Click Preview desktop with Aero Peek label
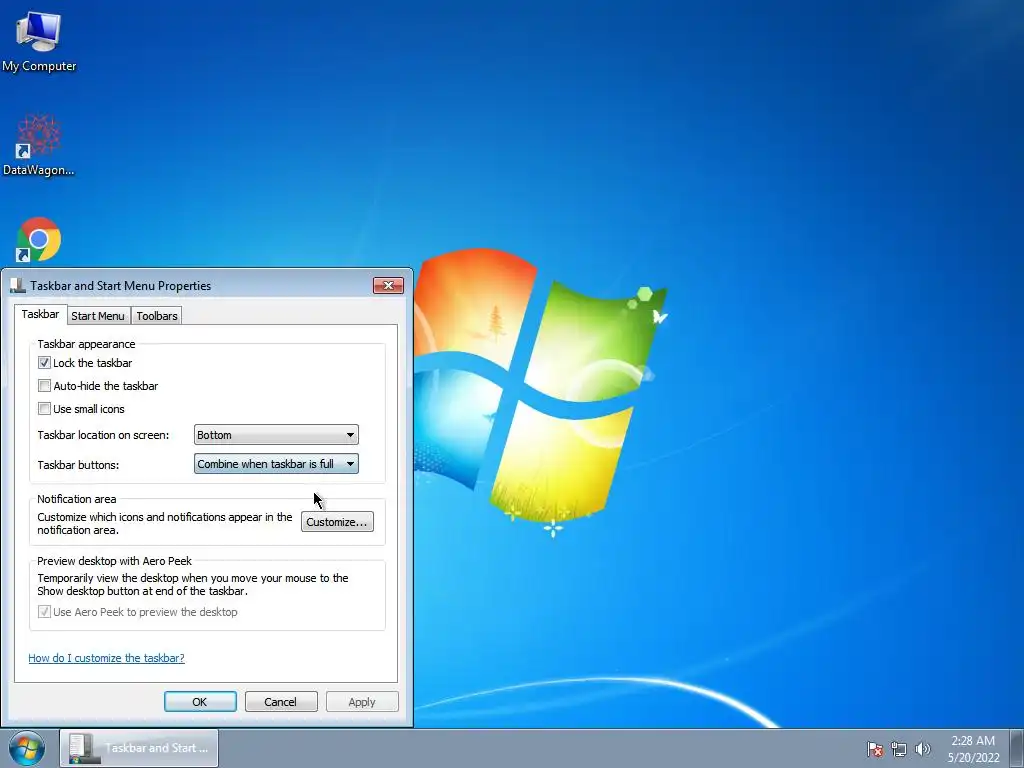1024x768 pixels. (114, 560)
